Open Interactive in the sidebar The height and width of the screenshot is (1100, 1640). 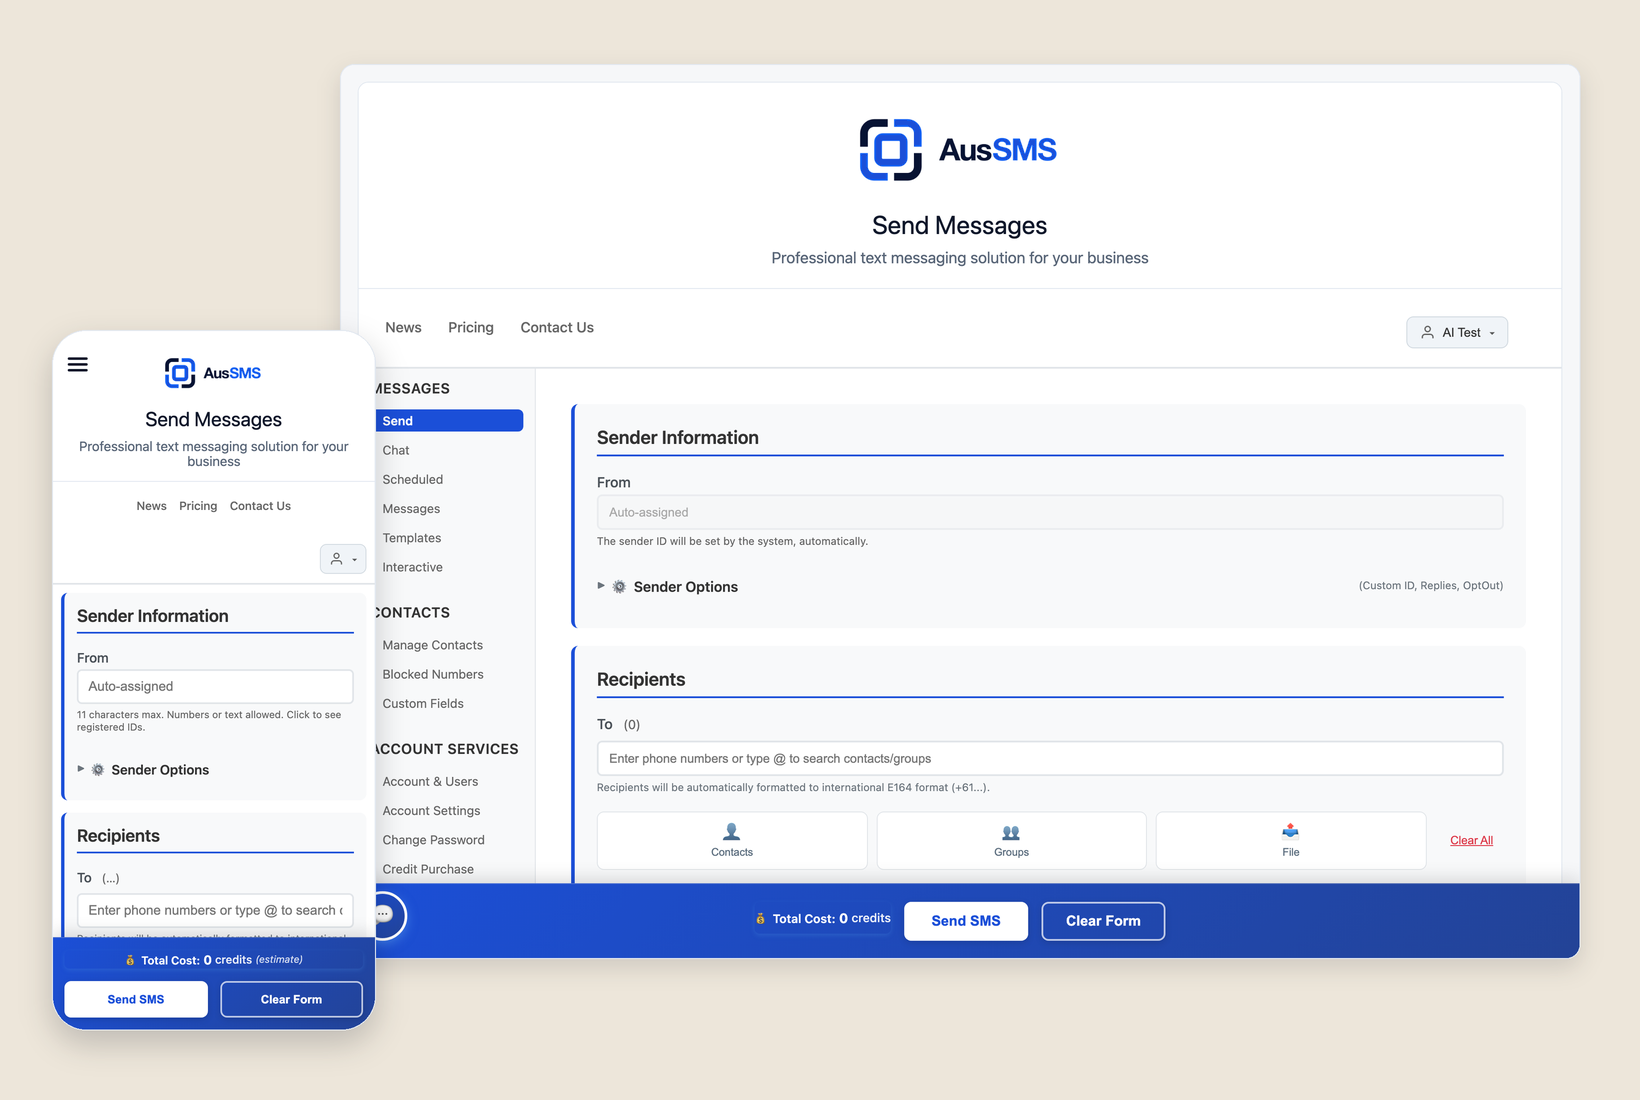[412, 567]
